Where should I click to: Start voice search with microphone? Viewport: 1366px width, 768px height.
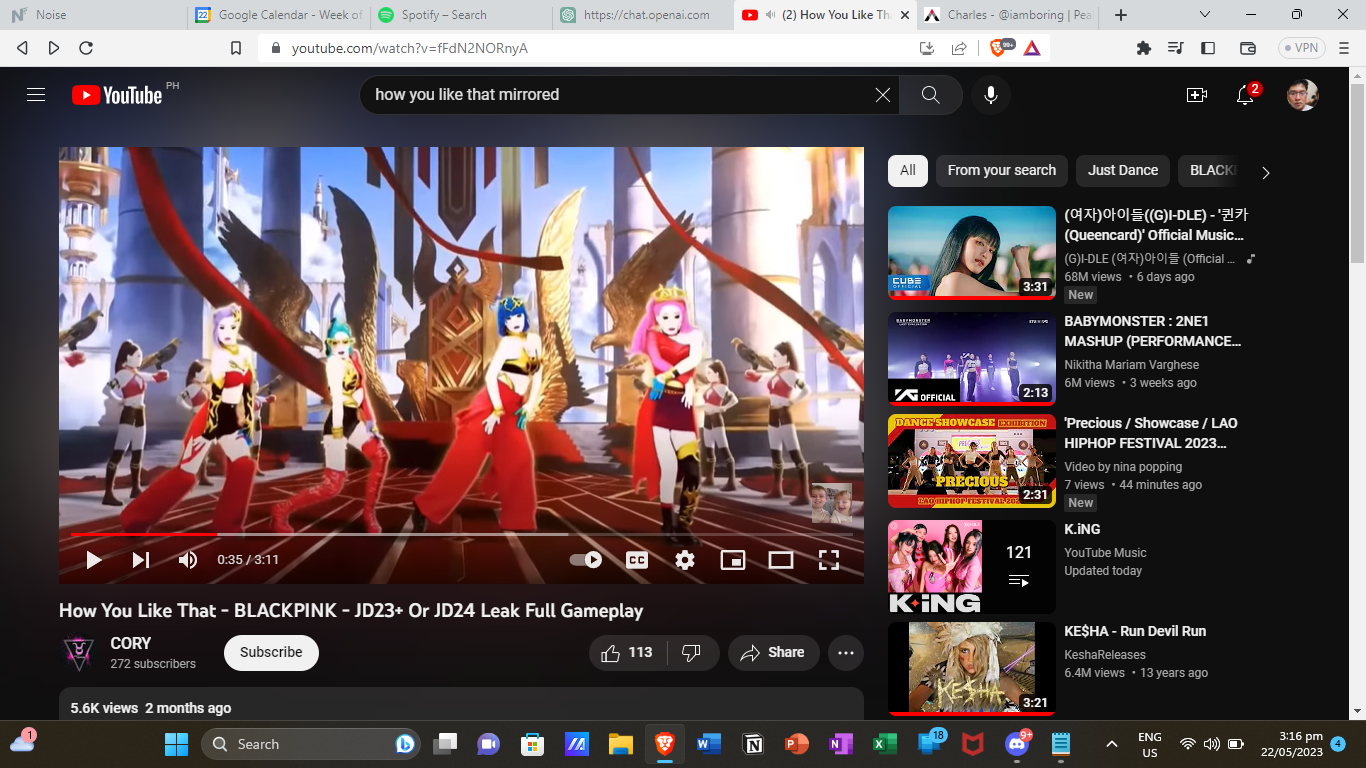coord(991,95)
